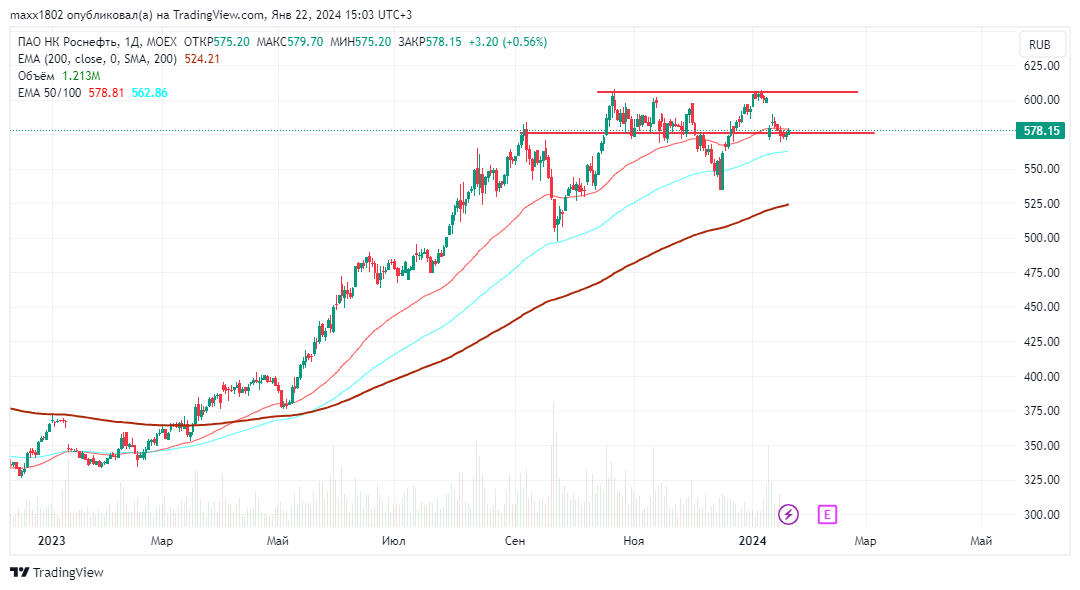Click the Мар label after 2024

tap(866, 541)
